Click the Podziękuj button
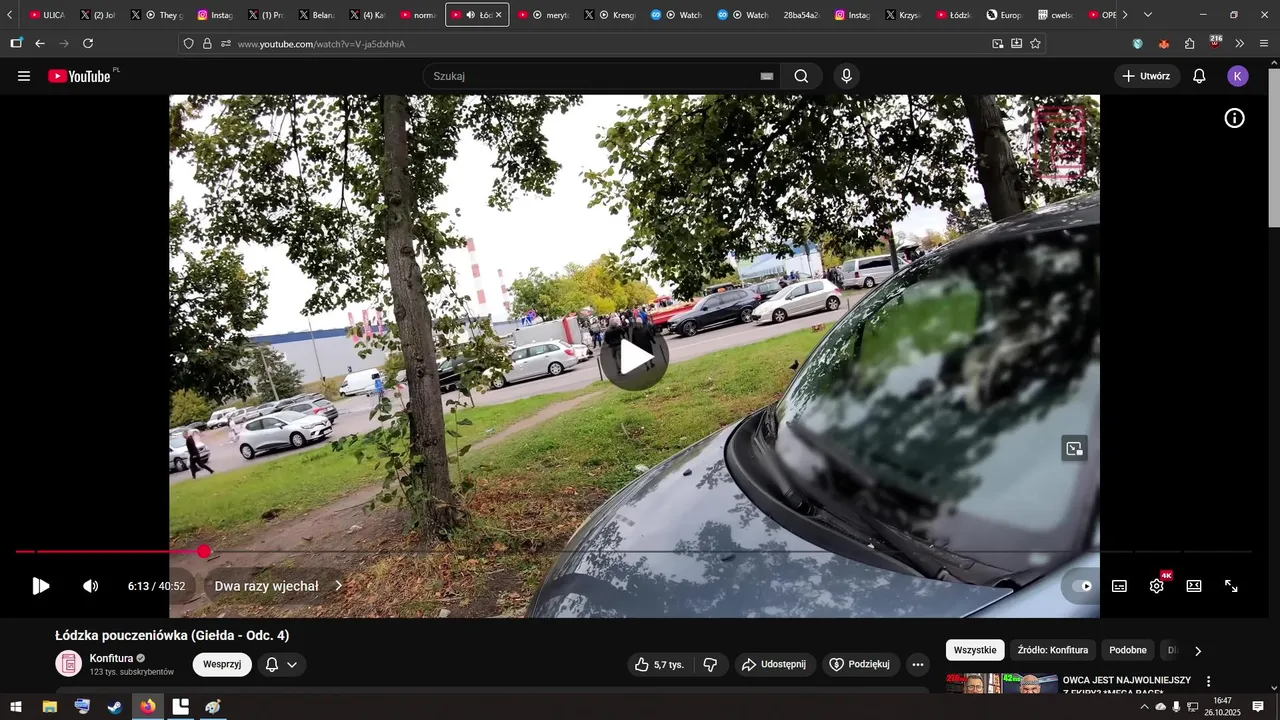1280x720 pixels. pos(861,664)
